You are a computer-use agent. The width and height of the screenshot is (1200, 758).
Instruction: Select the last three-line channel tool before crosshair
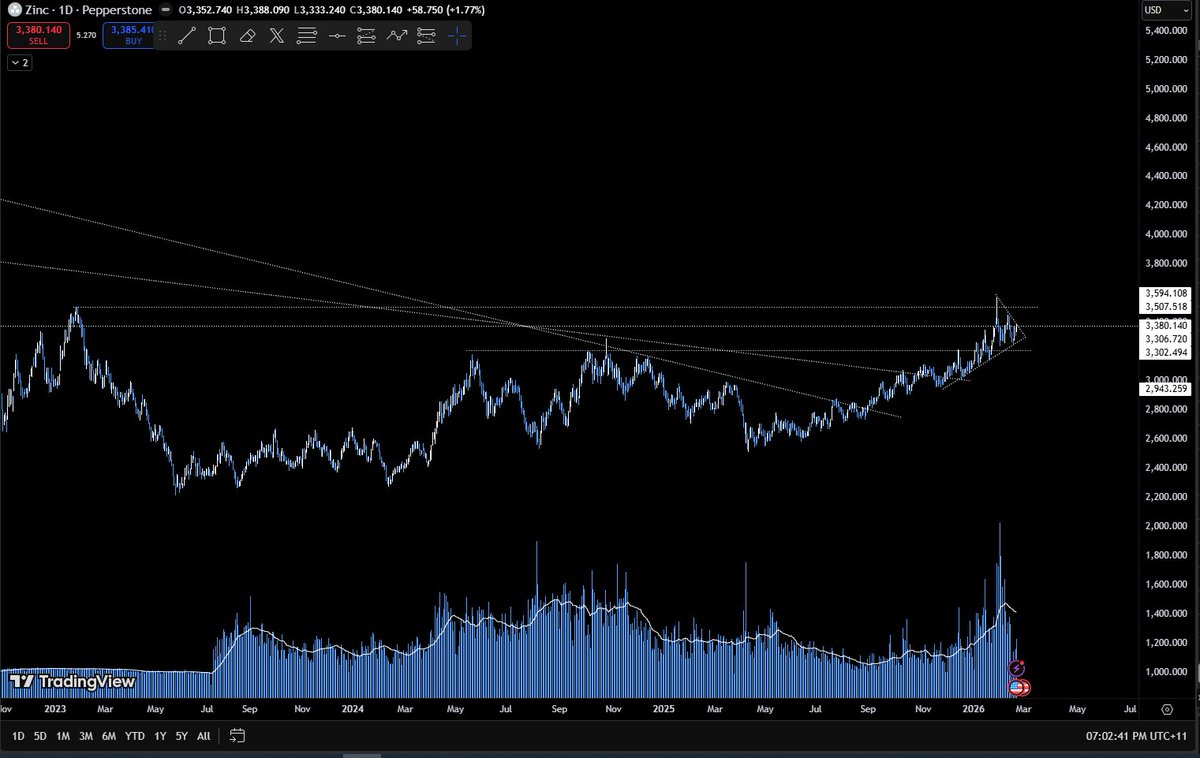[x=427, y=36]
